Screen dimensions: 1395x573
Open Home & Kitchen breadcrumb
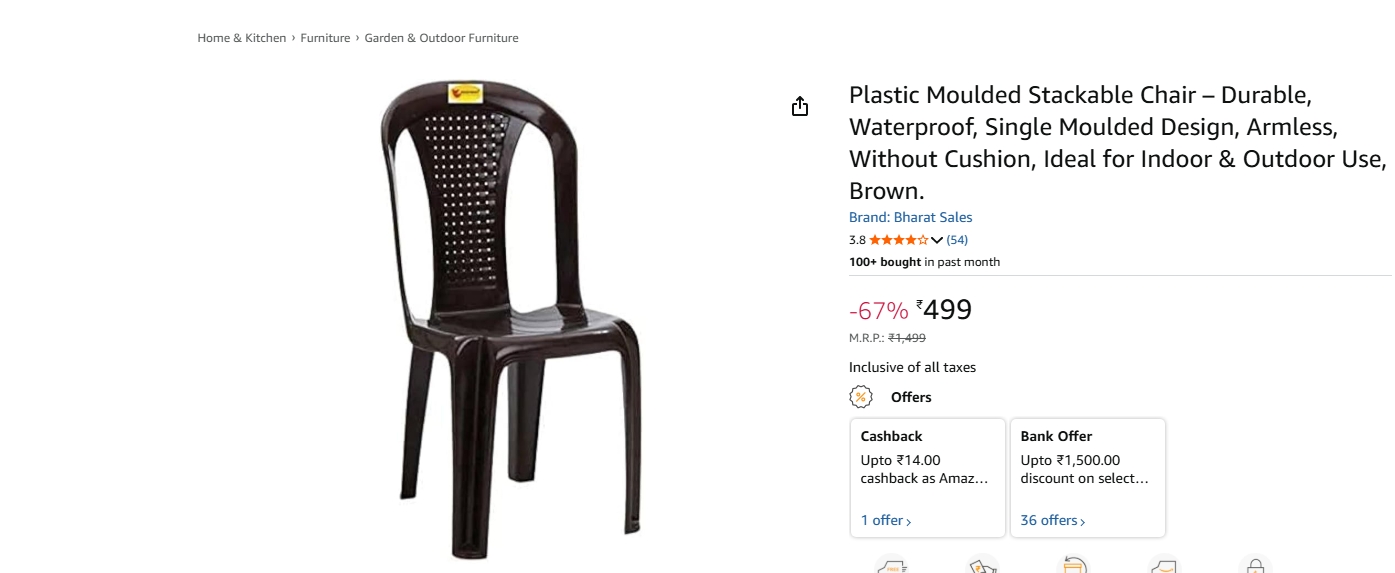pyautogui.click(x=242, y=38)
